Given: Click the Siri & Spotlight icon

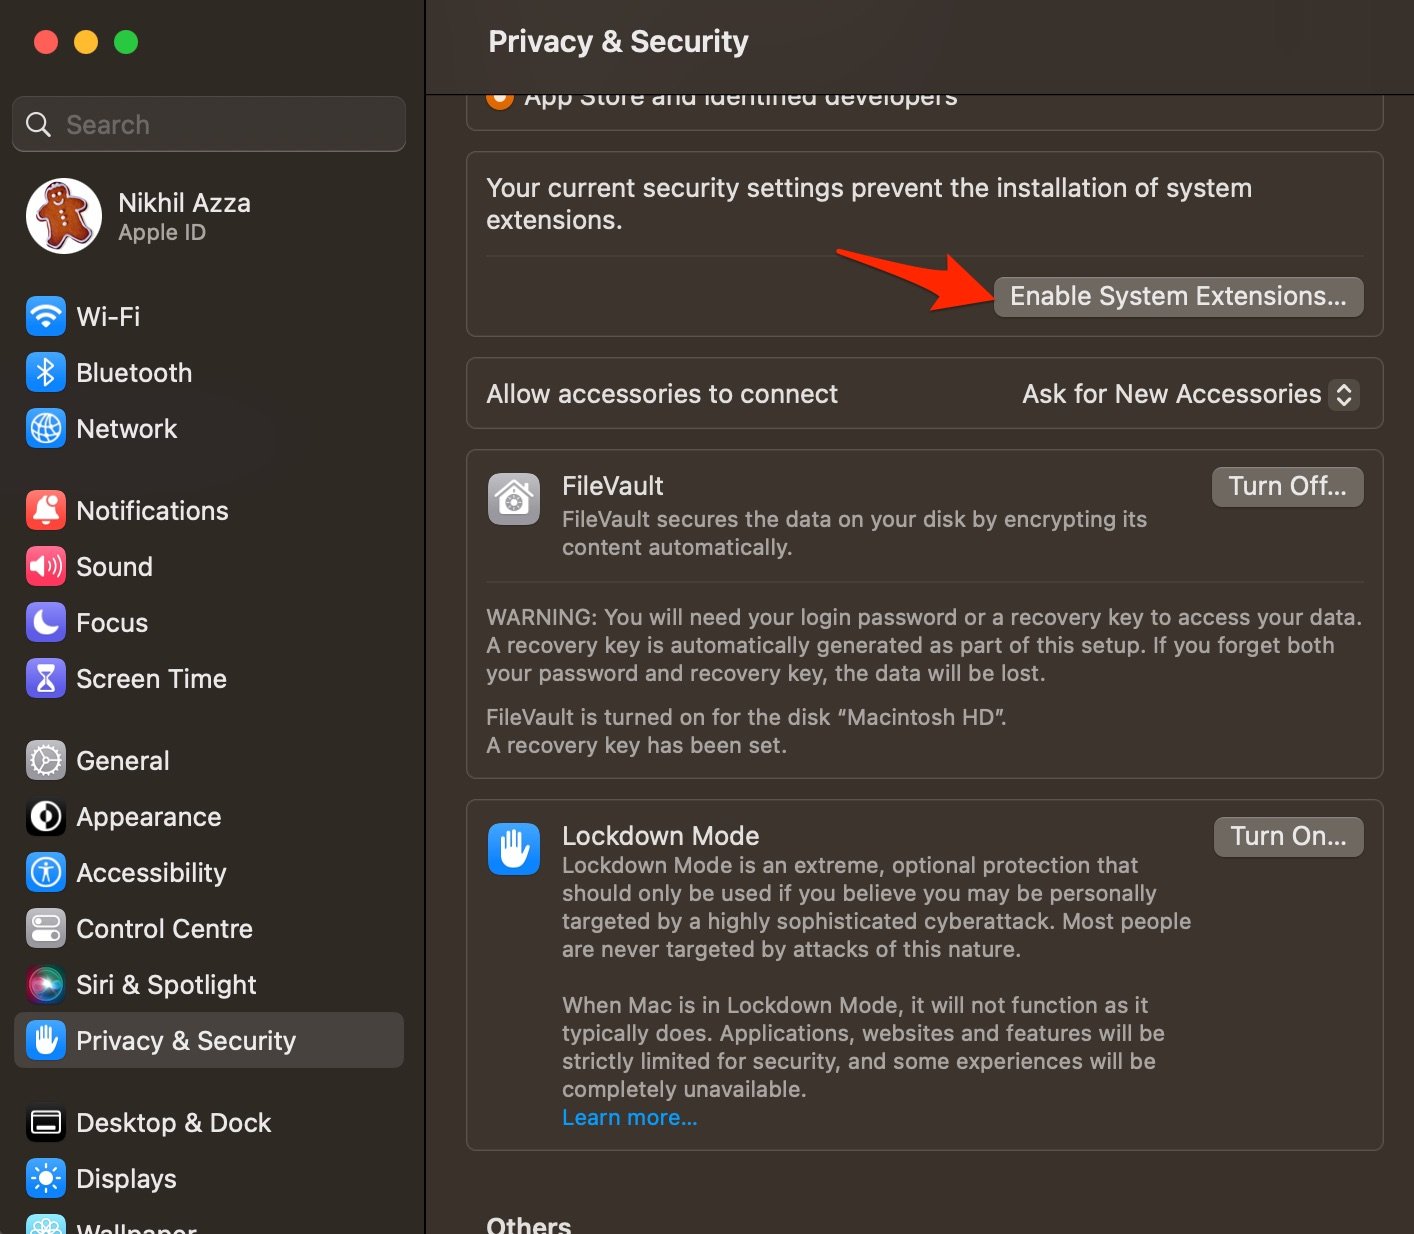Looking at the screenshot, I should (46, 985).
